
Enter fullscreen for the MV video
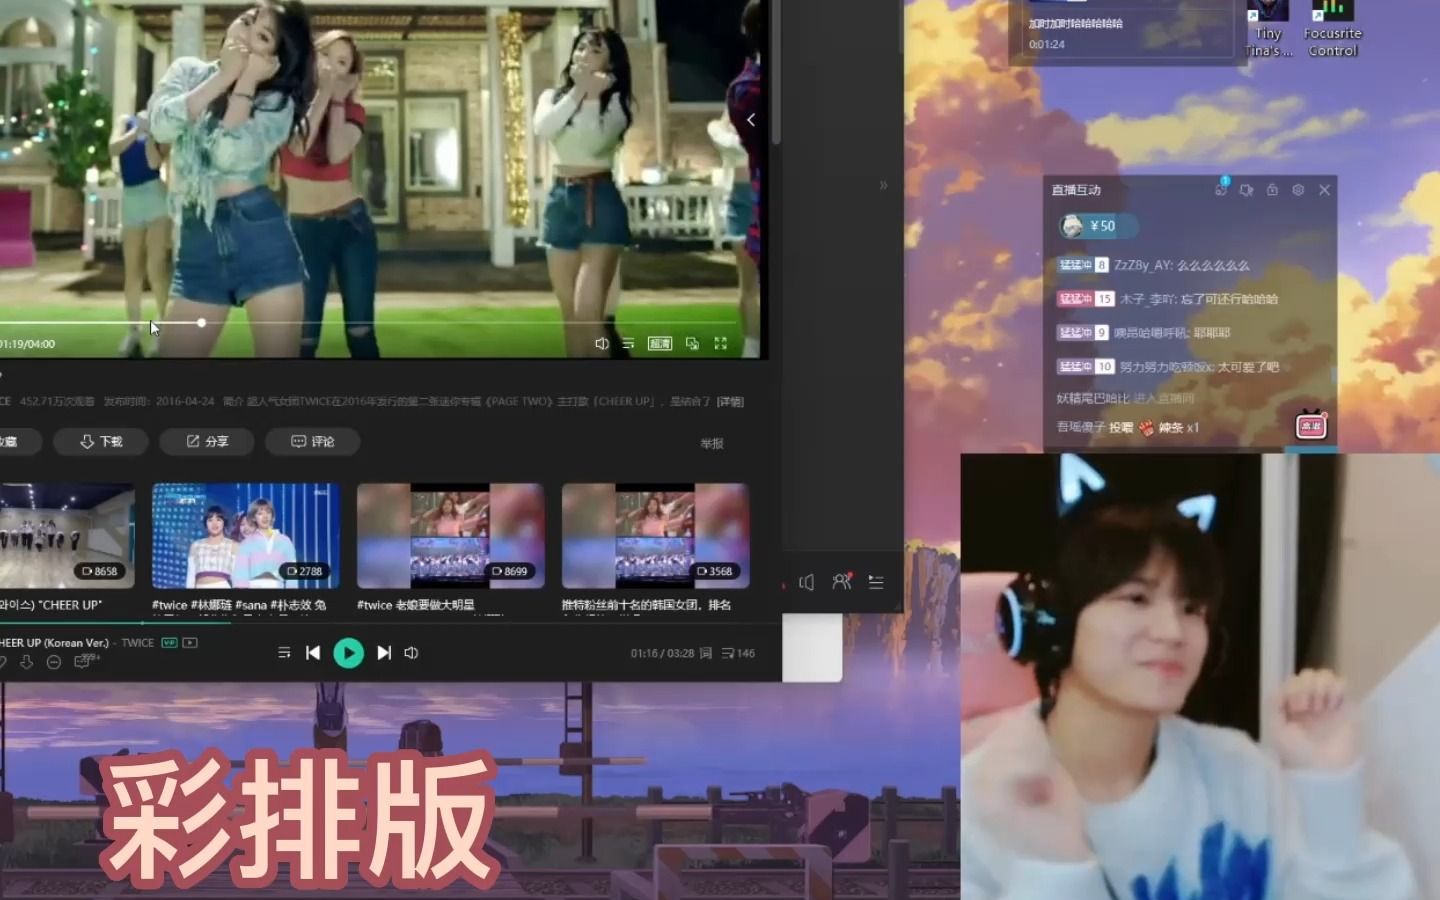point(720,343)
